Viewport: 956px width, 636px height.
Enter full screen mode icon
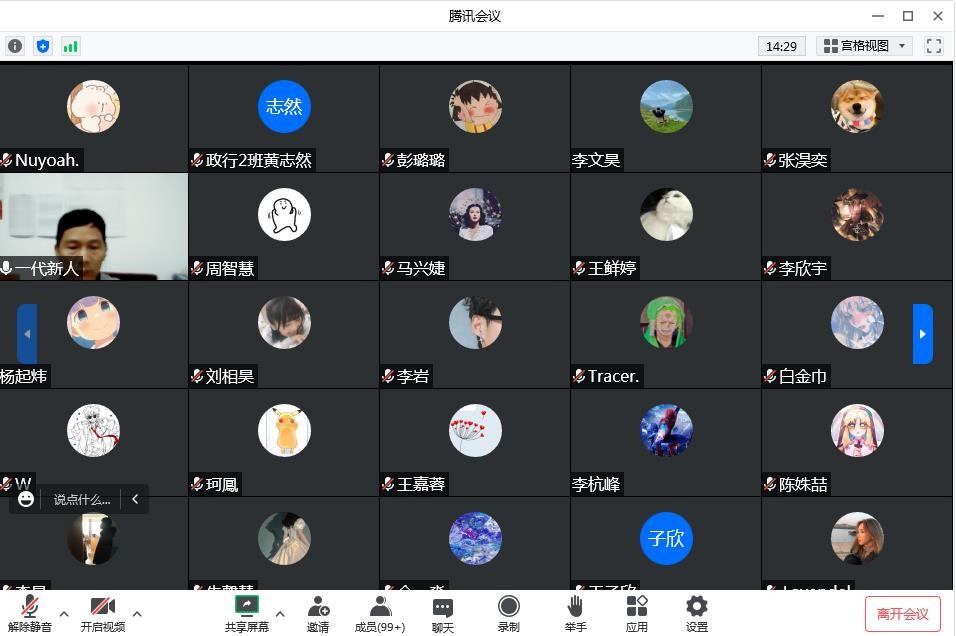(x=933, y=46)
